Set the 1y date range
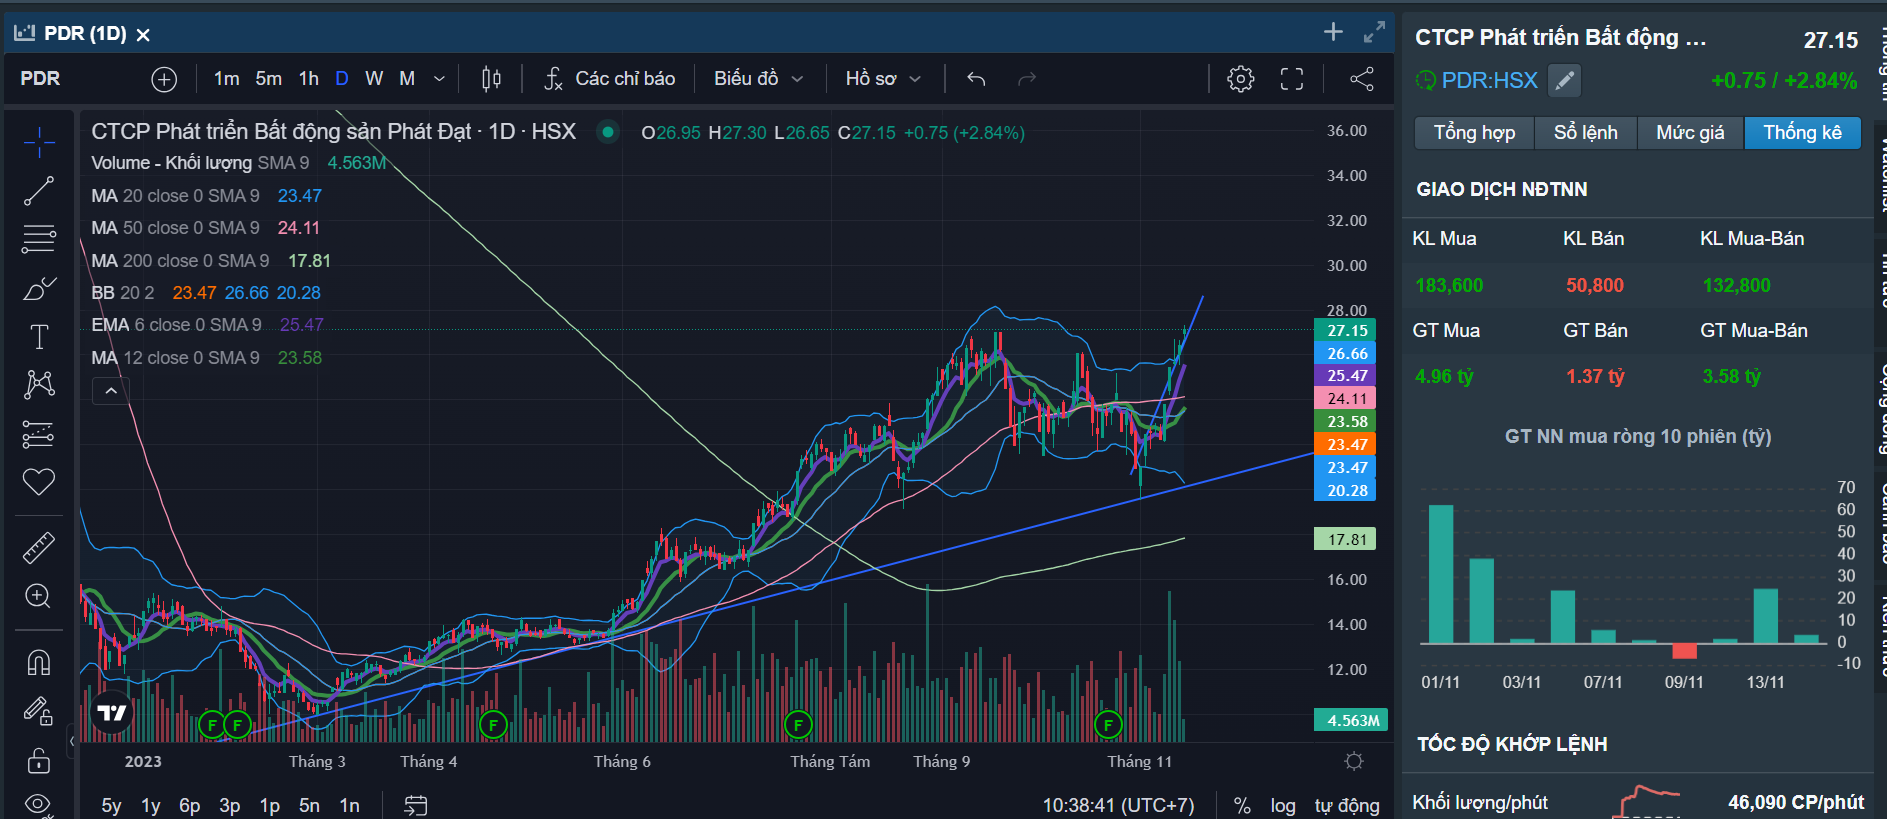The image size is (1887, 819). (150, 805)
